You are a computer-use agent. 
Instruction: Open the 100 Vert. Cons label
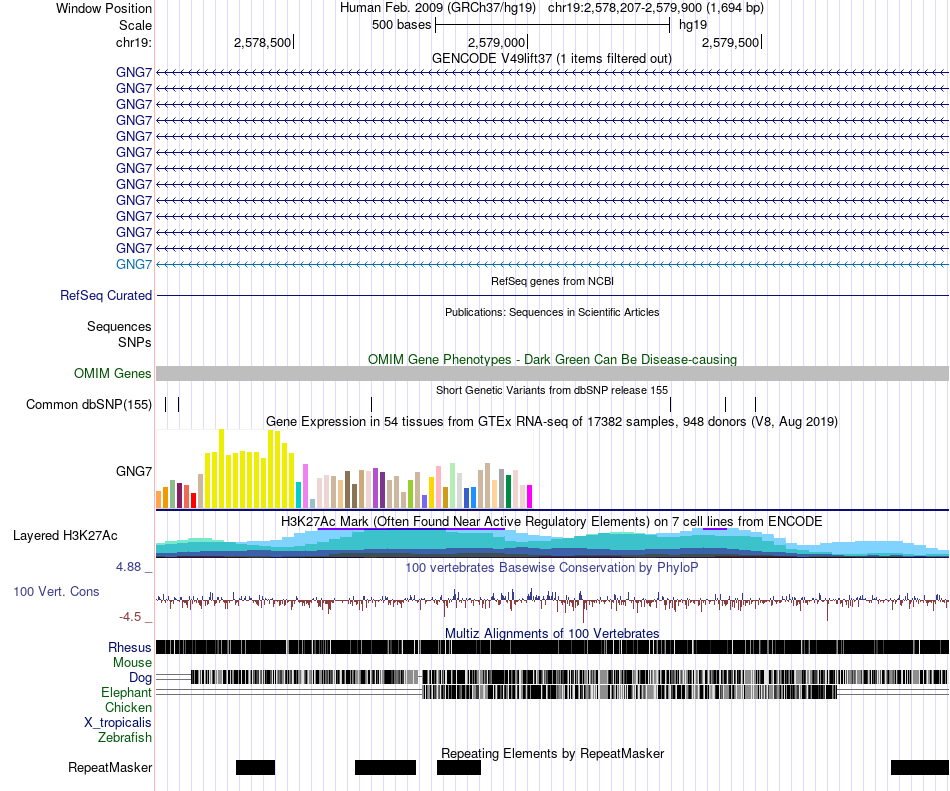[56, 592]
